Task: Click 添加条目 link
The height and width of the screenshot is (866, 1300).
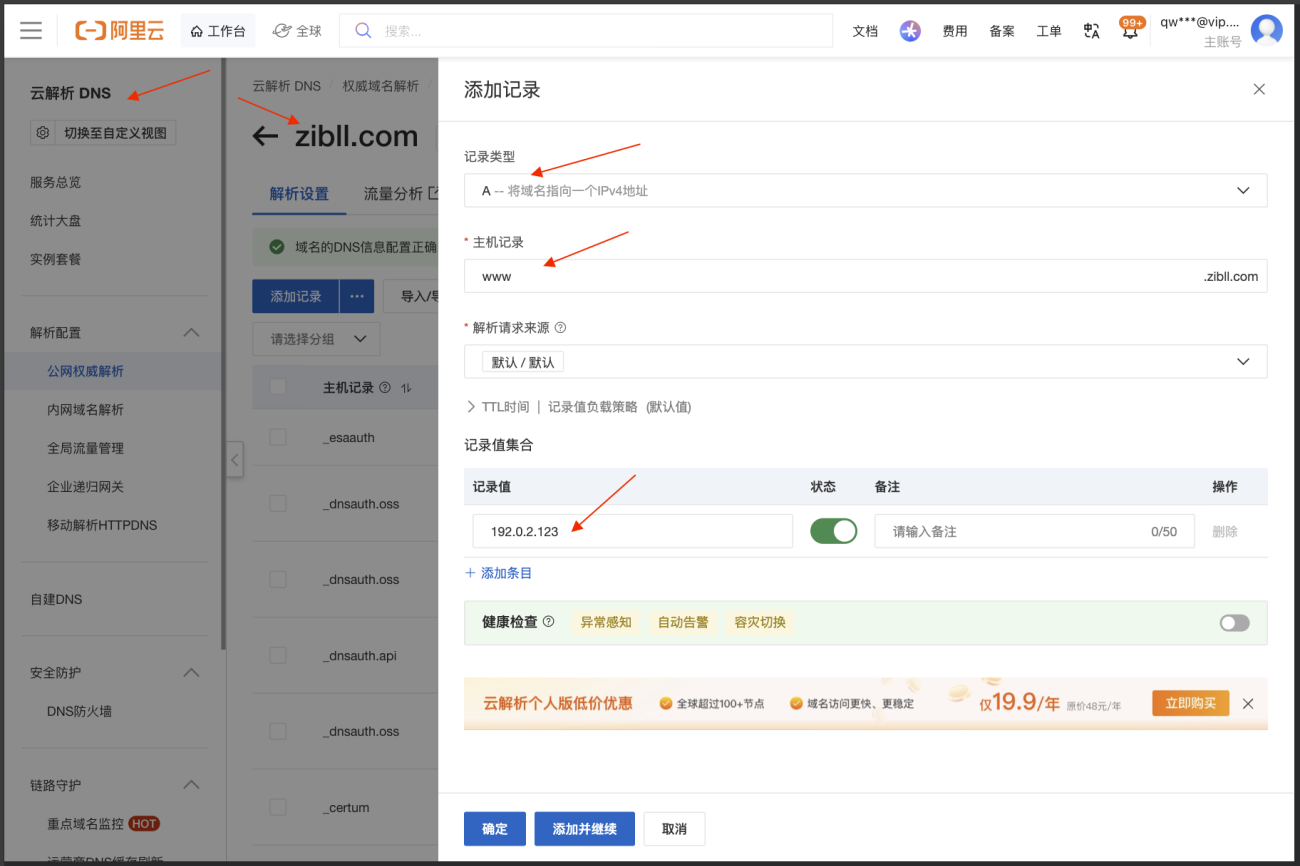Action: (x=499, y=573)
